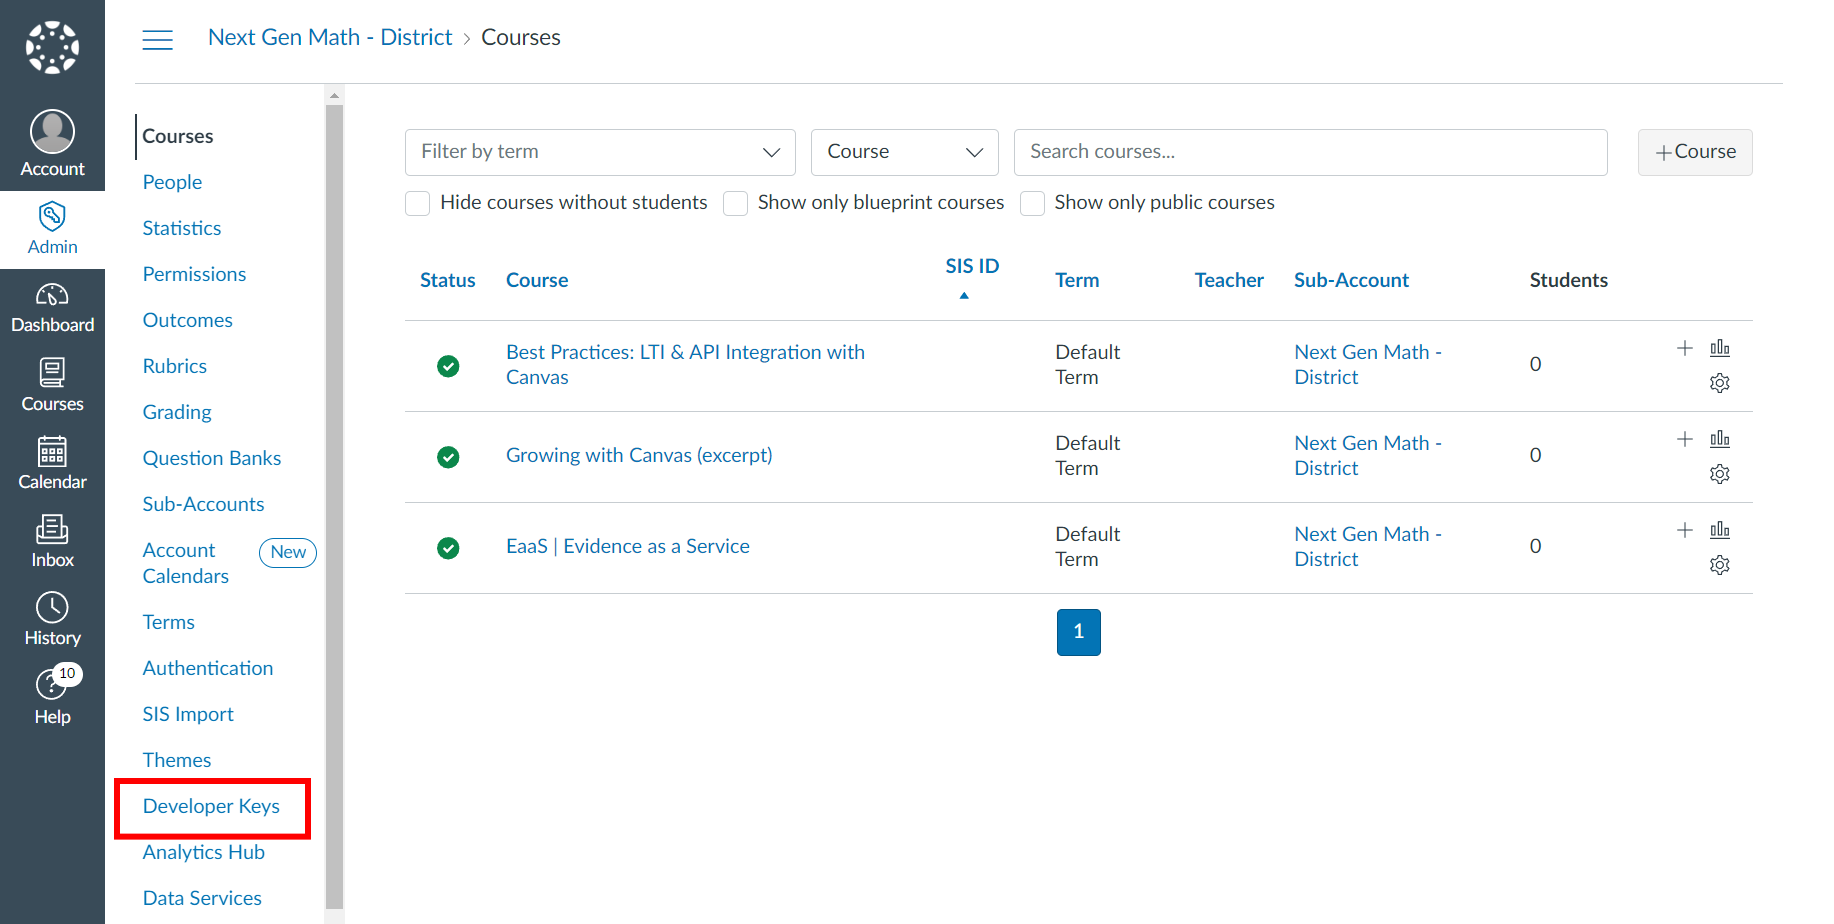Sort table by Term column header
This screenshot has height=924, width=1834.
(1077, 281)
